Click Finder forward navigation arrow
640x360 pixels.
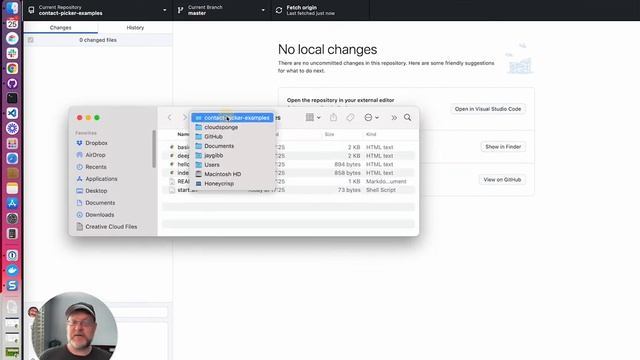pos(184,118)
